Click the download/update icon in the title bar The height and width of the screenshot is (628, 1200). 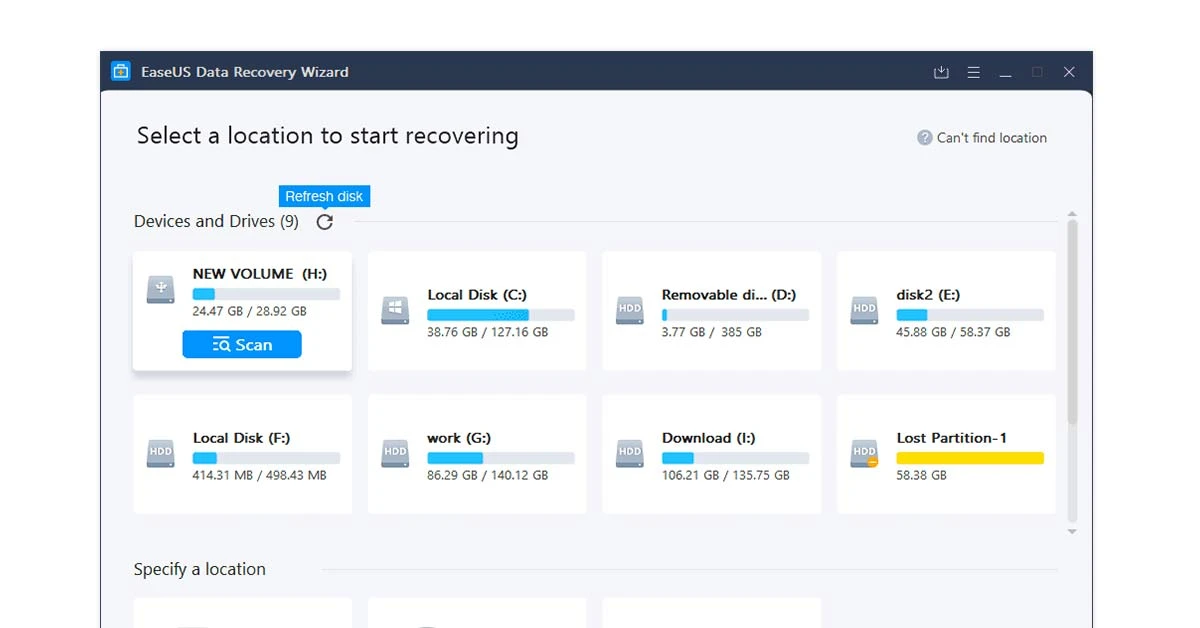coord(940,71)
